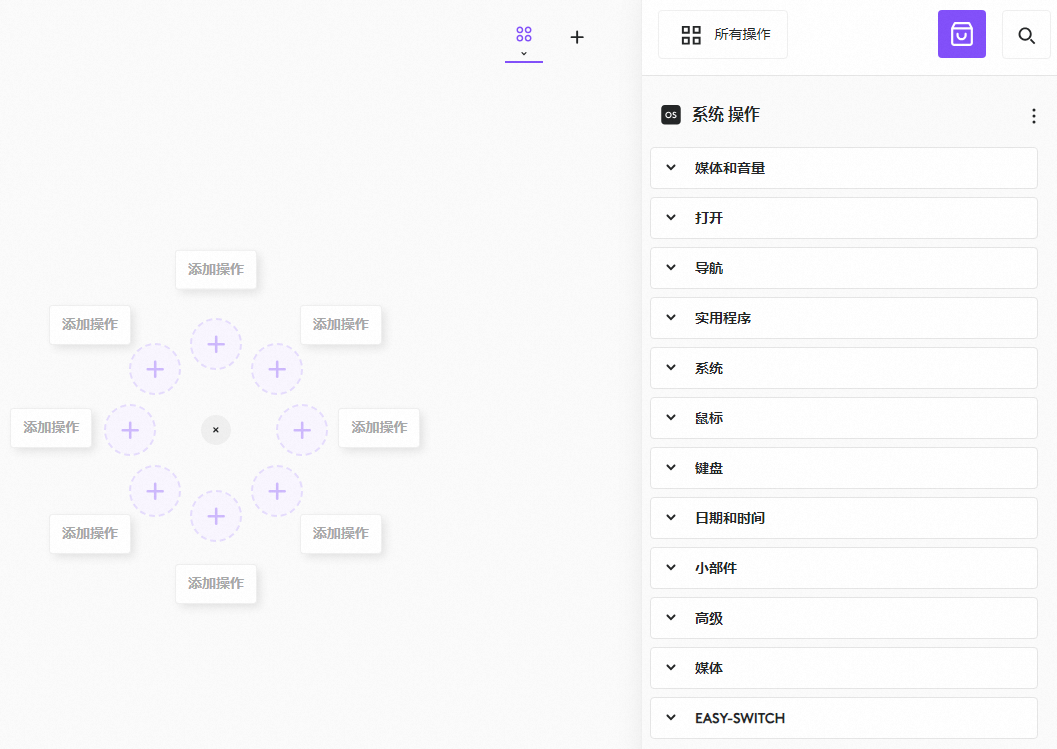The height and width of the screenshot is (749, 1057).
Task: Expand the EASY-SWITCH category
Action: click(843, 718)
